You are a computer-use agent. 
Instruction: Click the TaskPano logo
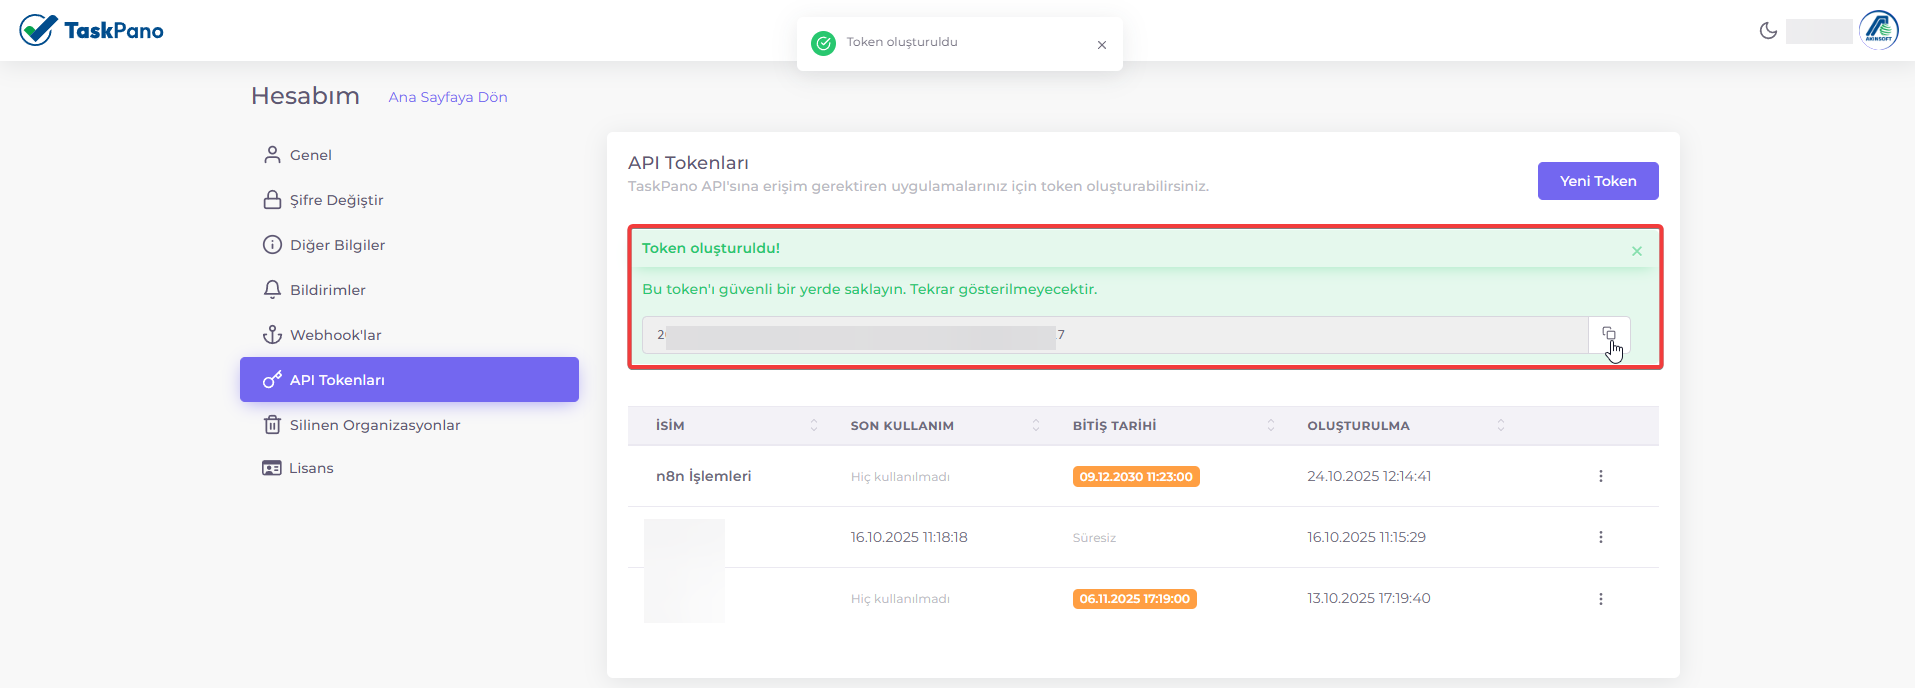(91, 30)
